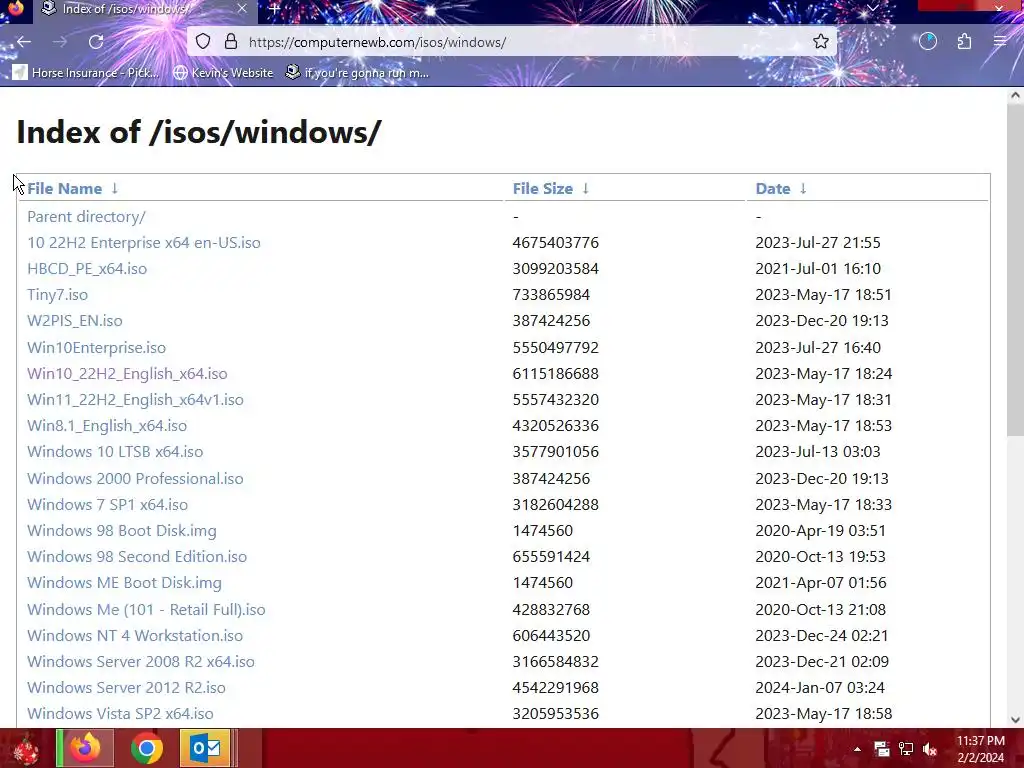Open the Firefox hamburger application menu
The width and height of the screenshot is (1024, 768).
(x=1000, y=42)
